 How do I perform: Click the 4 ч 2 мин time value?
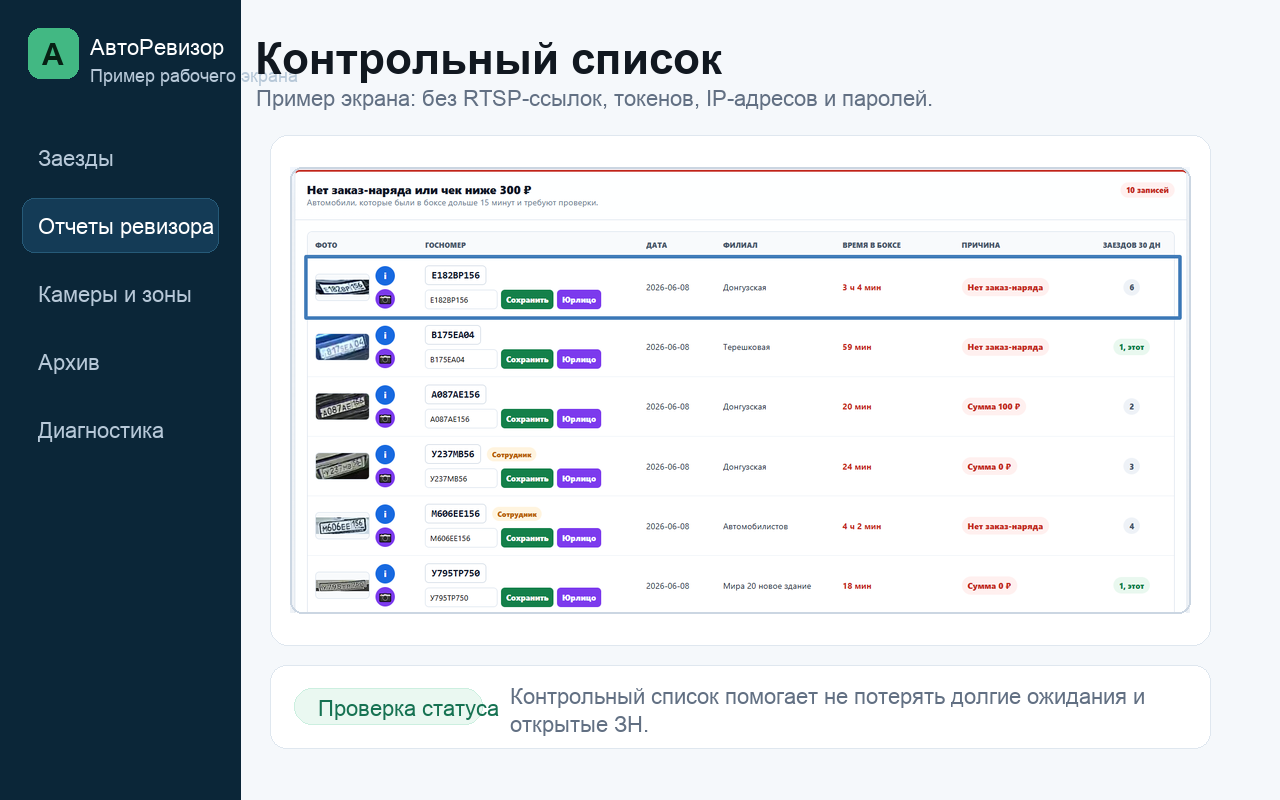862,526
